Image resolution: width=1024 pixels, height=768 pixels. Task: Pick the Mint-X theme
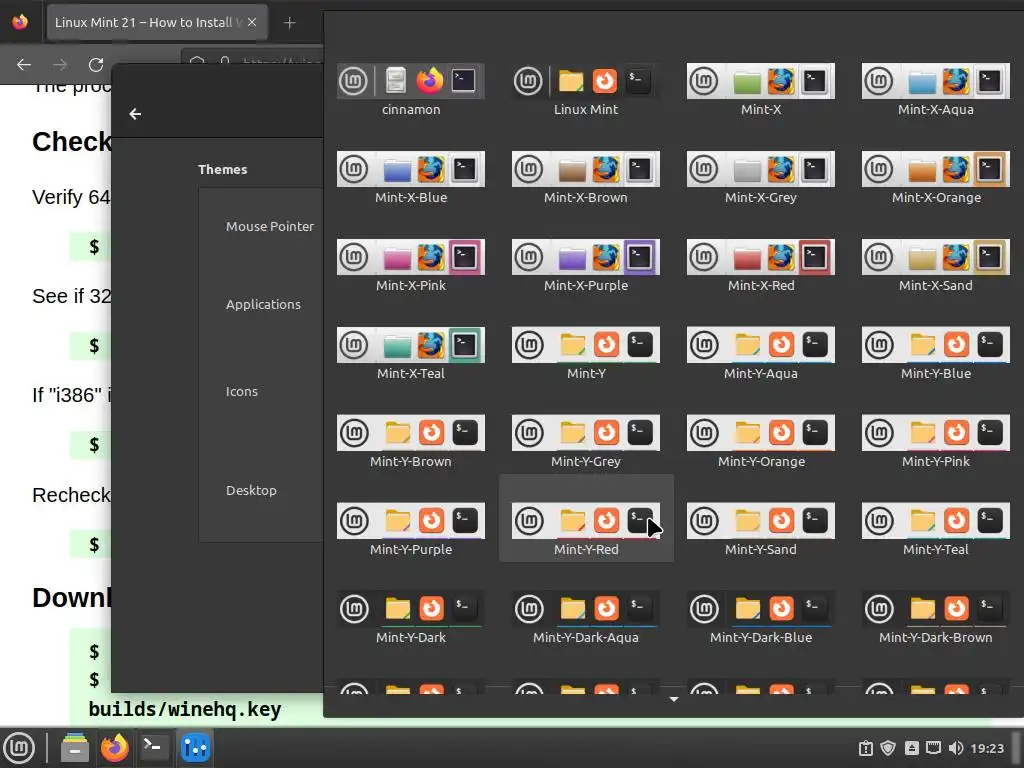tap(761, 82)
